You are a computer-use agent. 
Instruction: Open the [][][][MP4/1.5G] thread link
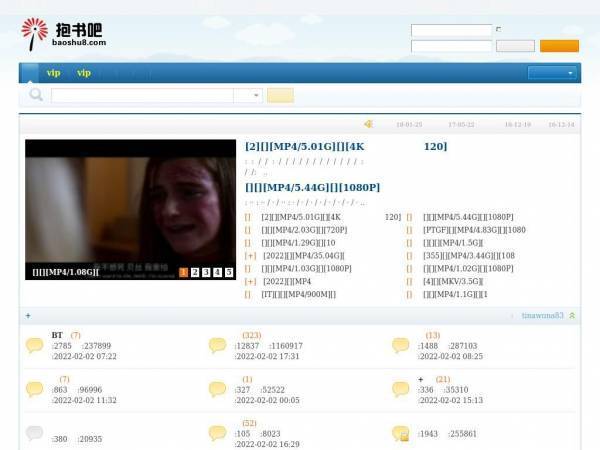453,243
